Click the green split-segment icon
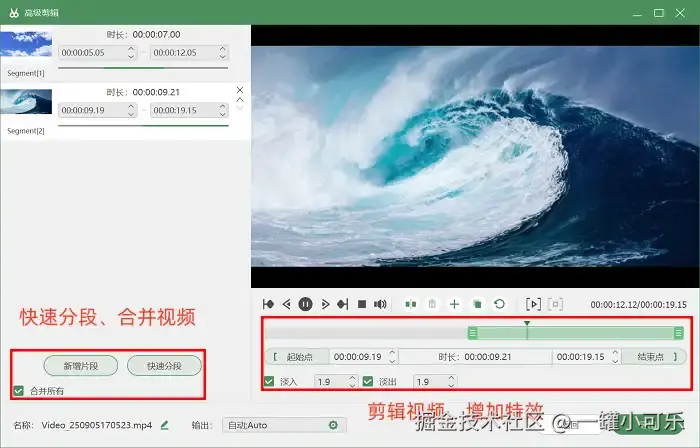 pos(411,304)
